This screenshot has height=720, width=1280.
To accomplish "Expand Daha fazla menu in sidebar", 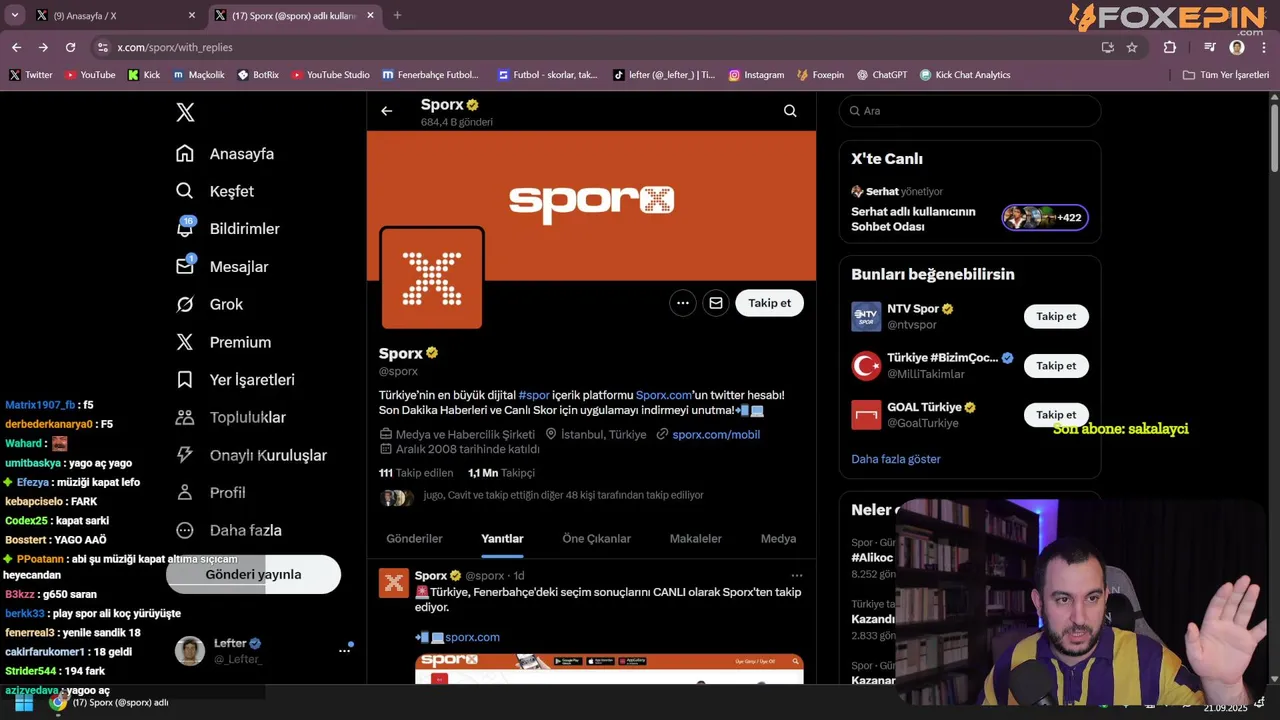I will (228, 530).
